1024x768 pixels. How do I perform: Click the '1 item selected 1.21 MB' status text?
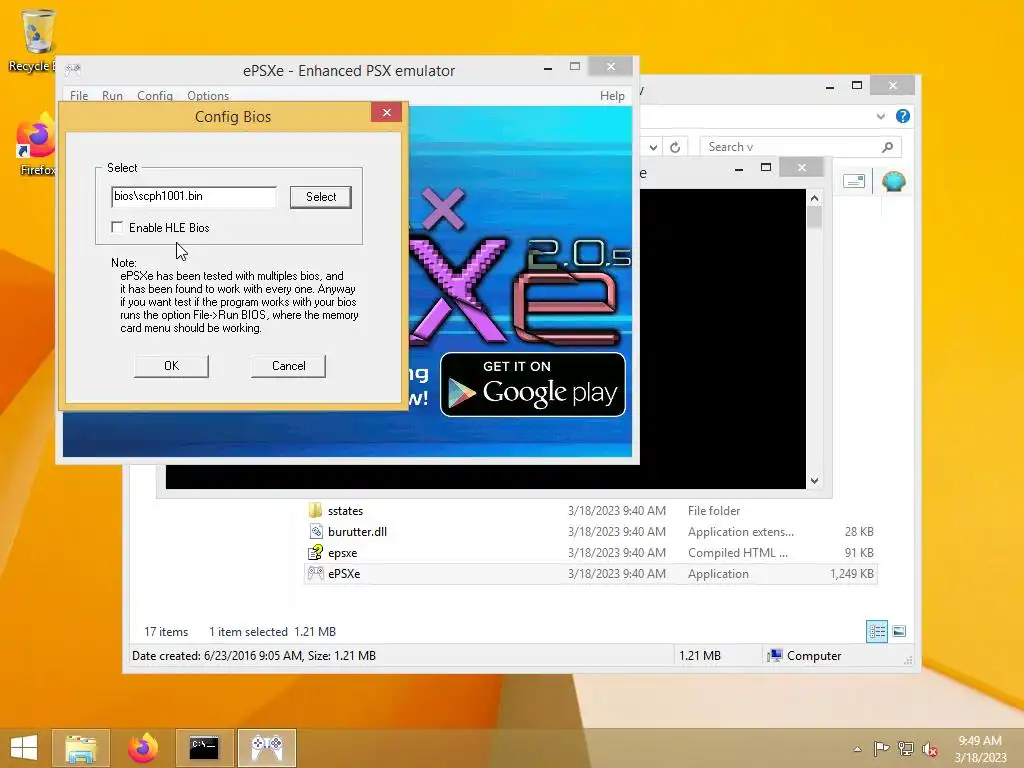[272, 632]
